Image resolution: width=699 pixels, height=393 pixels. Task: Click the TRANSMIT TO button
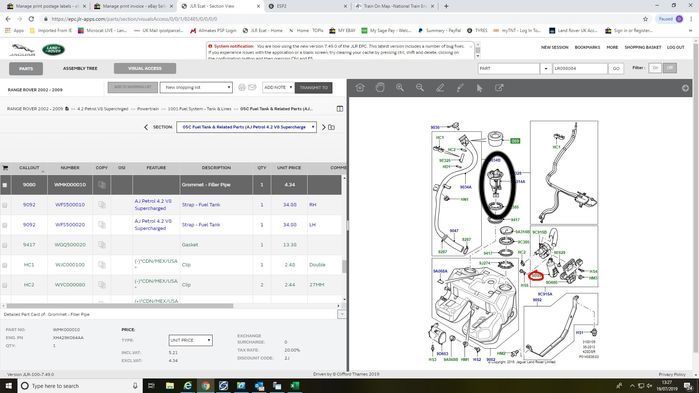point(313,87)
